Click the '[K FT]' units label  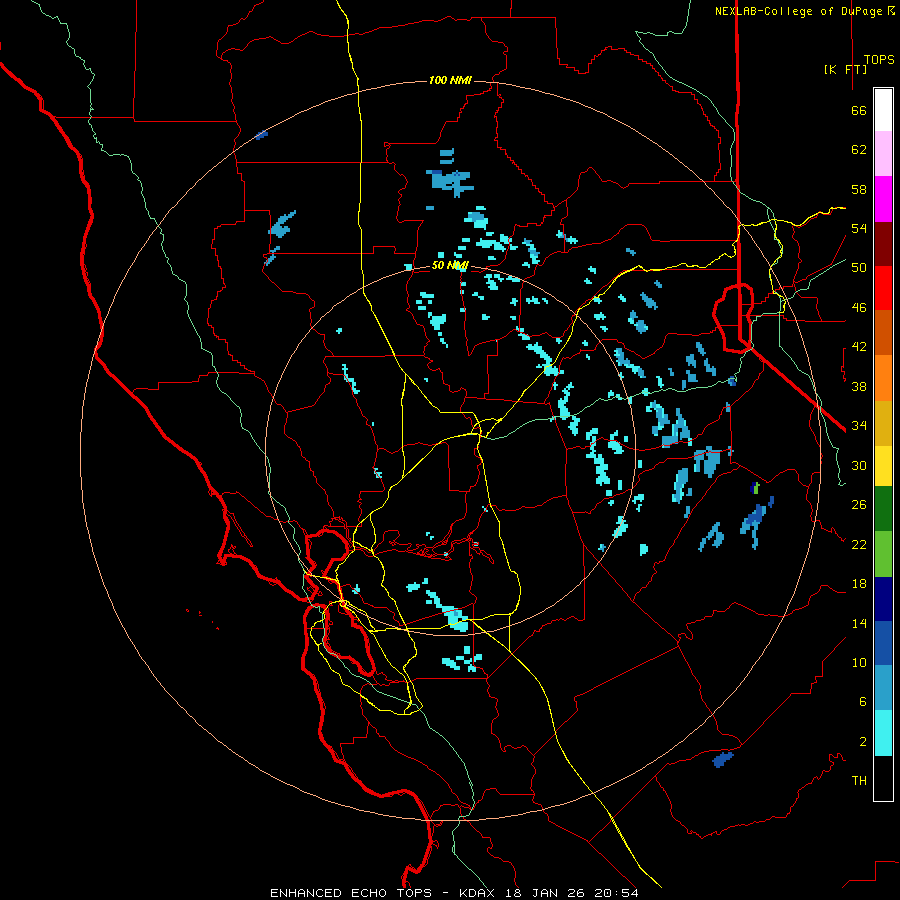click(845, 69)
